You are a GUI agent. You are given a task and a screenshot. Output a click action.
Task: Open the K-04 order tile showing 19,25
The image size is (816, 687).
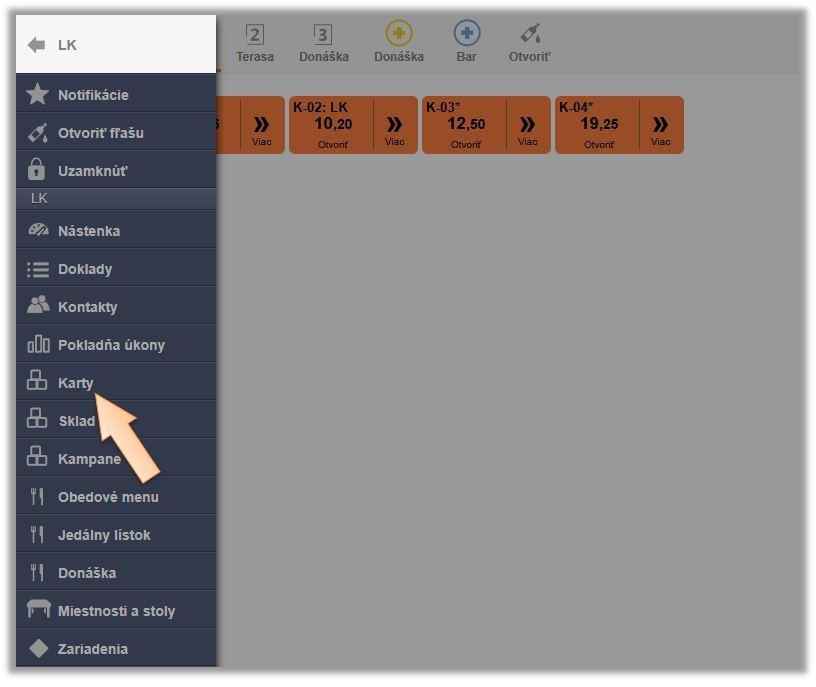[x=598, y=125]
